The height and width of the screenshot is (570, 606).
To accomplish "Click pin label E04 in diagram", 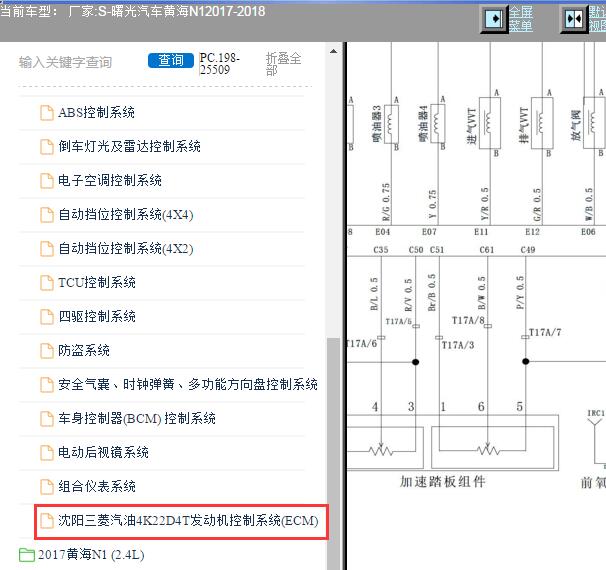I will pyautogui.click(x=382, y=231).
